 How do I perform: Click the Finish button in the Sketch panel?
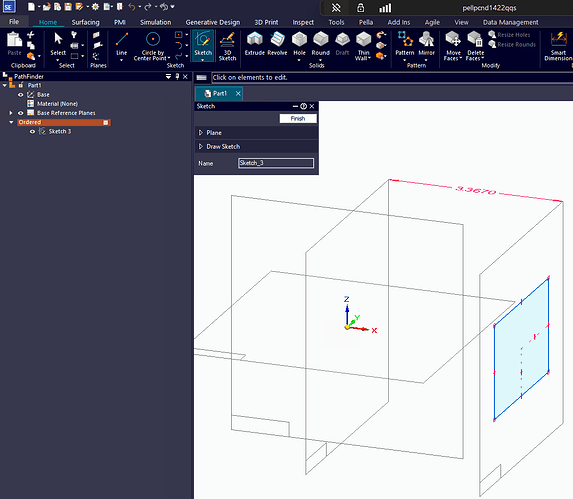(298, 118)
